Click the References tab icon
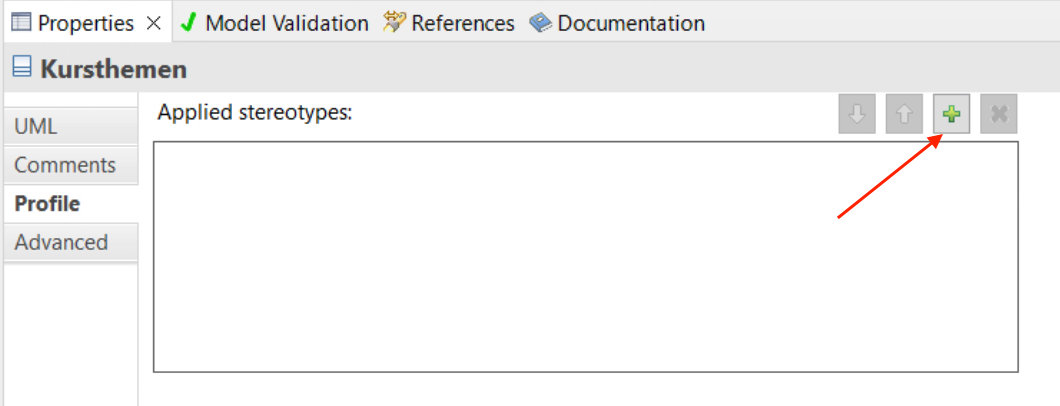 [393, 23]
